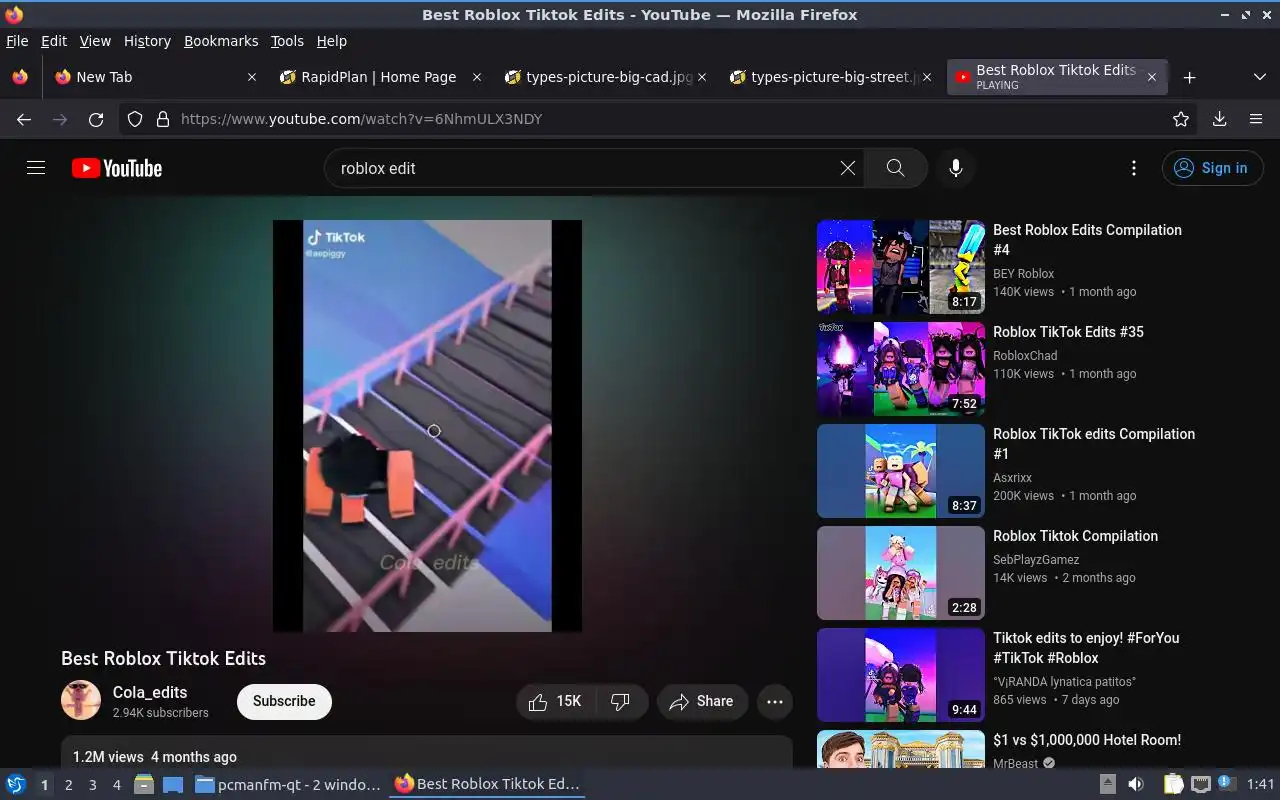Open pcmanfm-qt windows in taskbar
1280x800 pixels.
[288, 785]
